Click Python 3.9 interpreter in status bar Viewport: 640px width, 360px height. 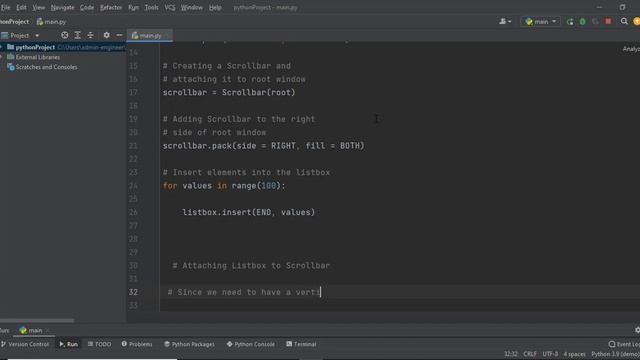pyautogui.click(x=615, y=354)
